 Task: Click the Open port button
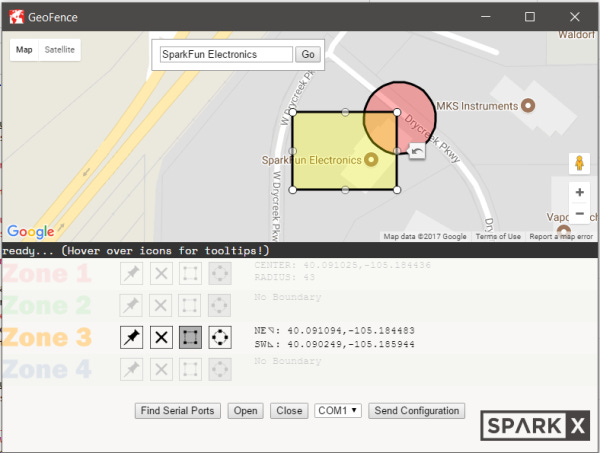(x=246, y=411)
